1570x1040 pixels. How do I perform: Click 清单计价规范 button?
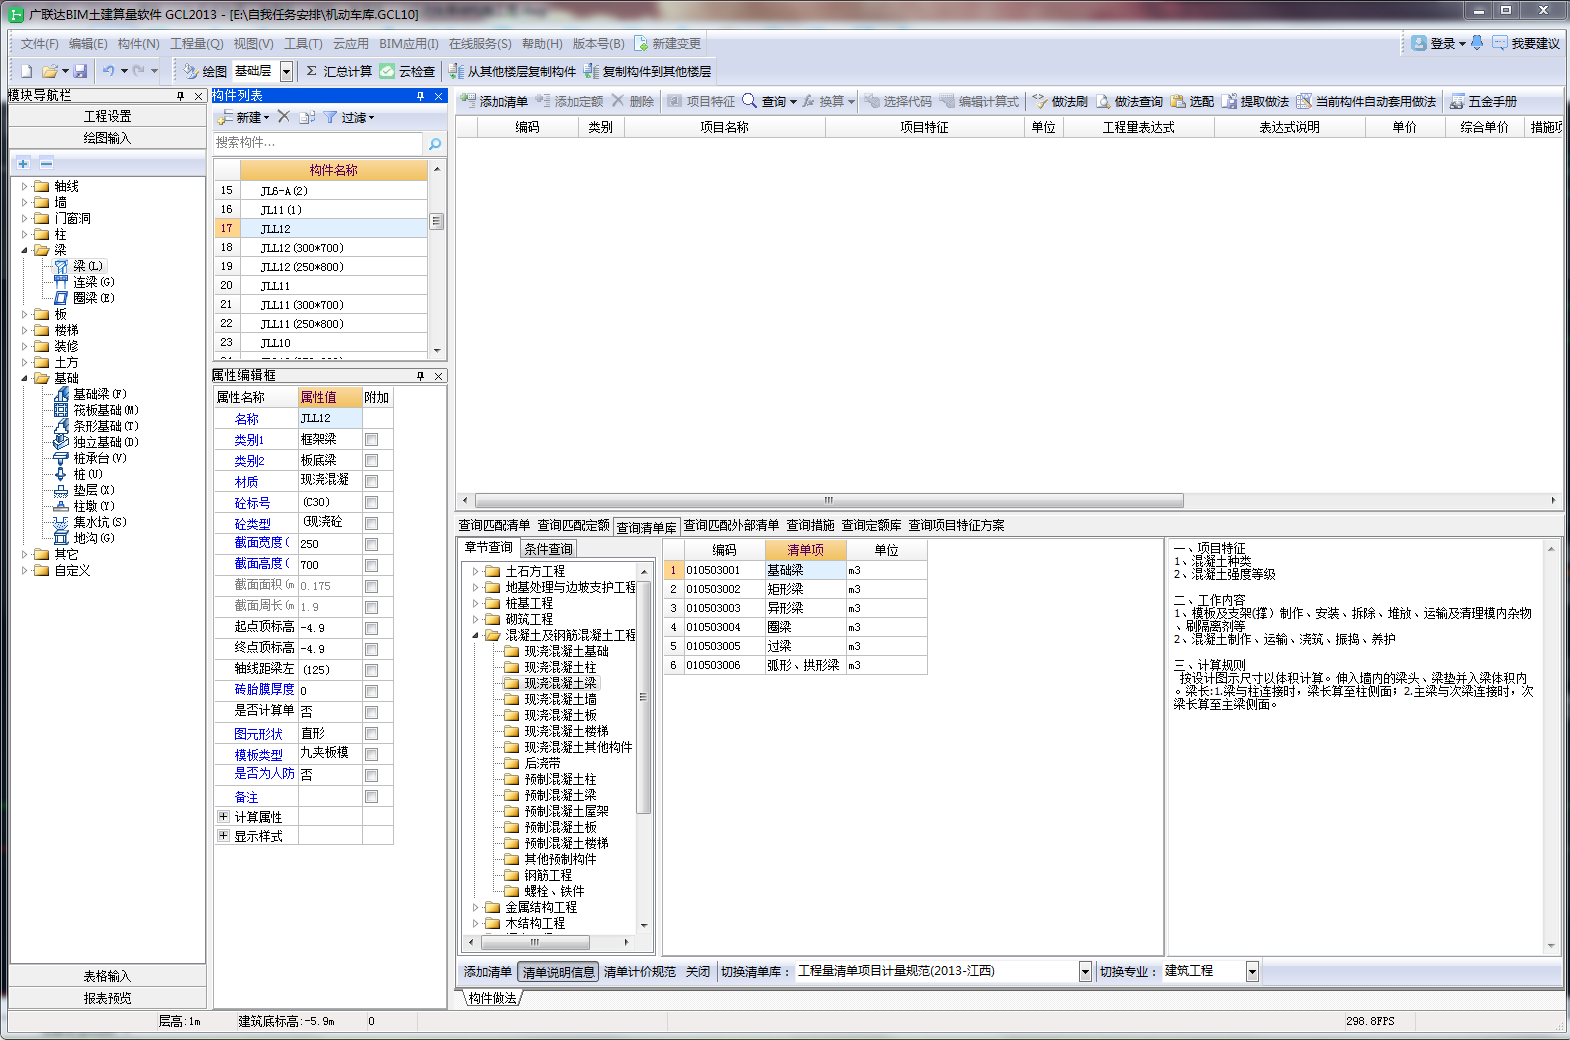click(x=640, y=972)
